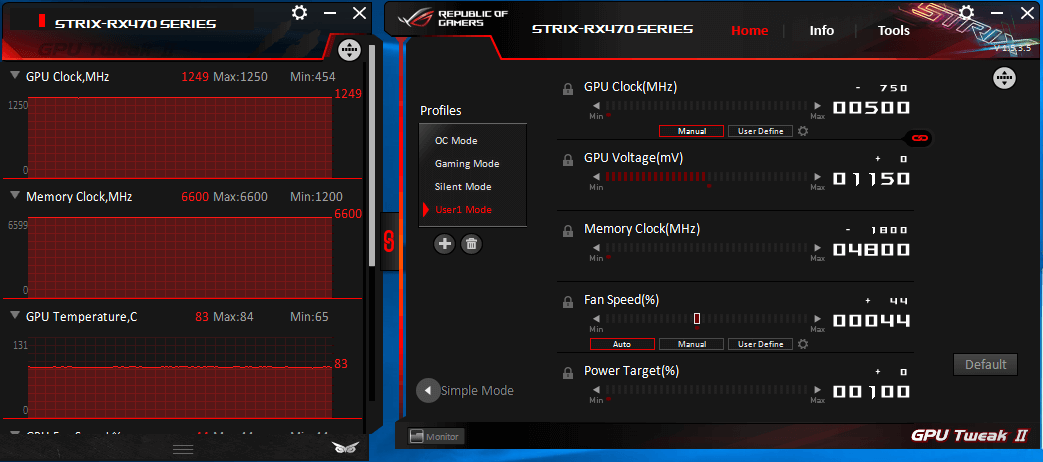
Task: Lock the Memory Clock setting
Action: (x=568, y=231)
